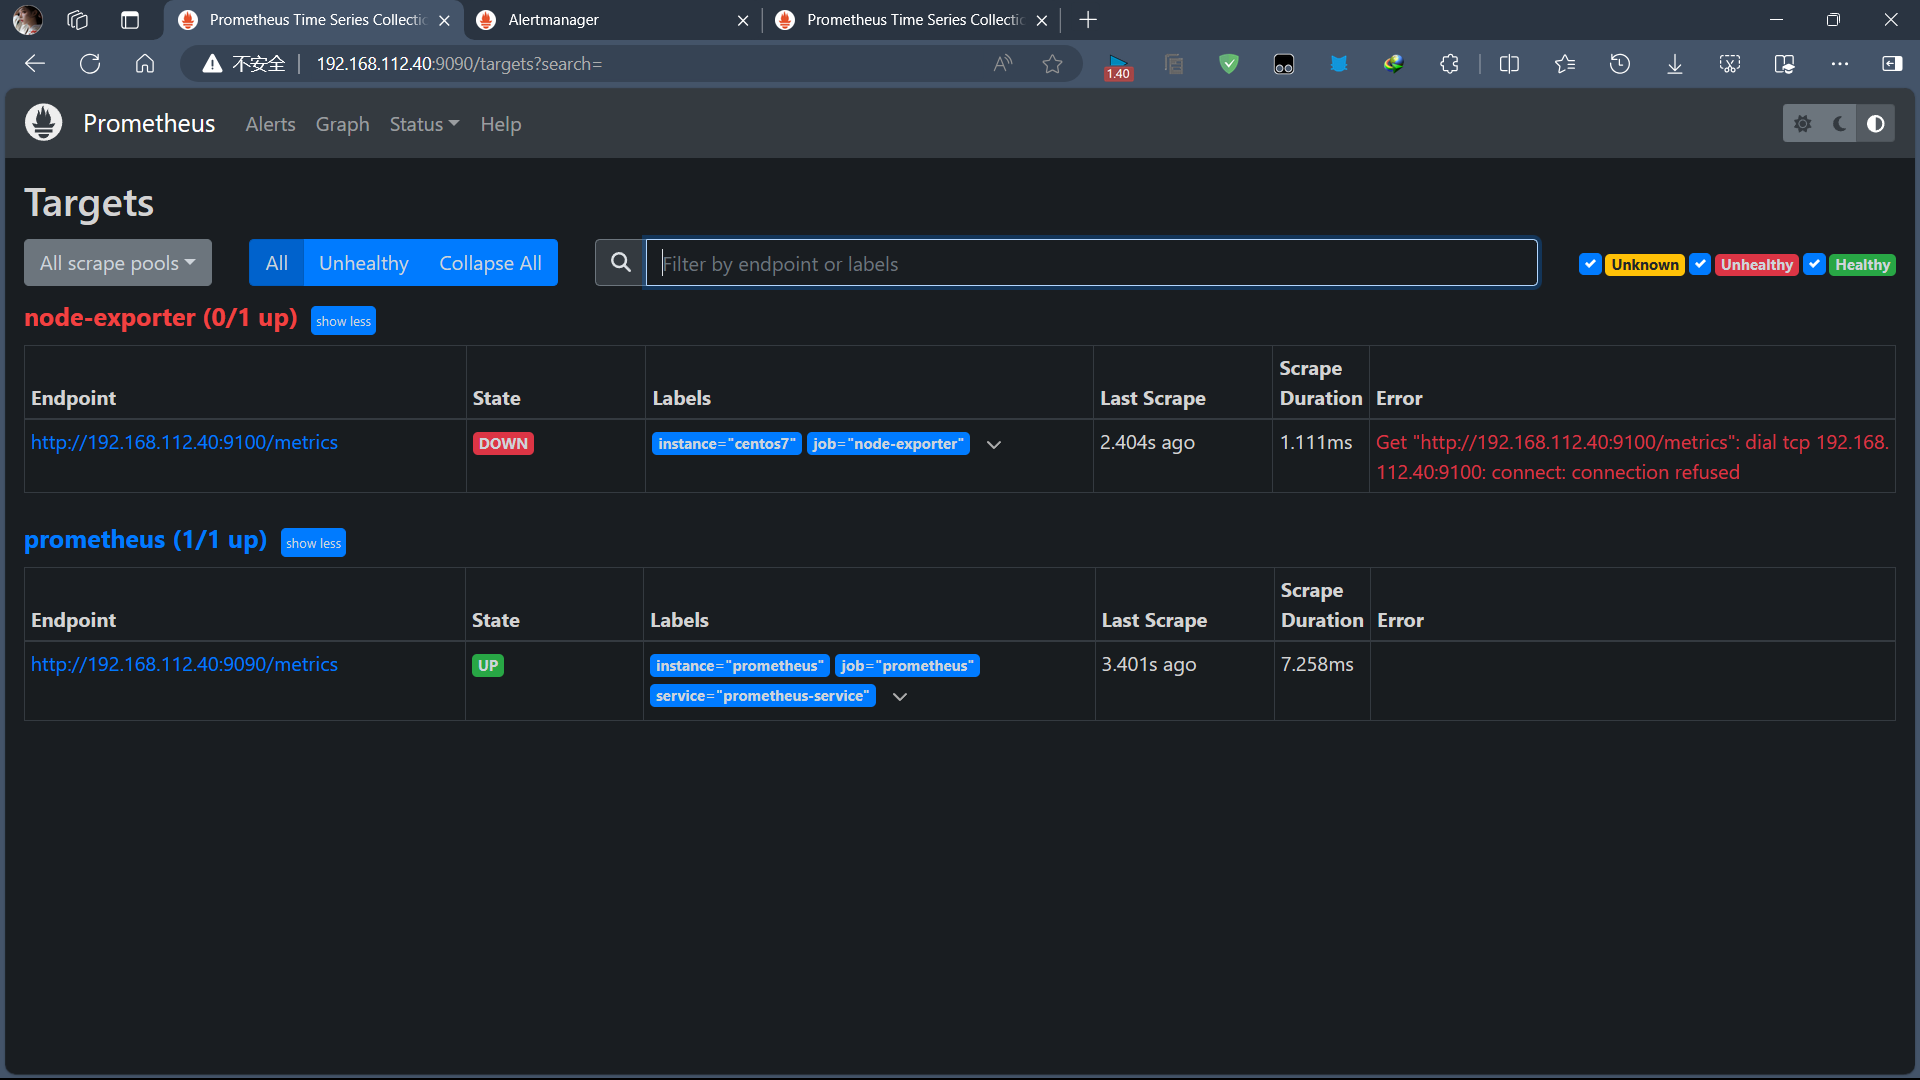Image resolution: width=1920 pixels, height=1080 pixels.
Task: Select the auto-contrast theme icon
Action: point(1876,123)
